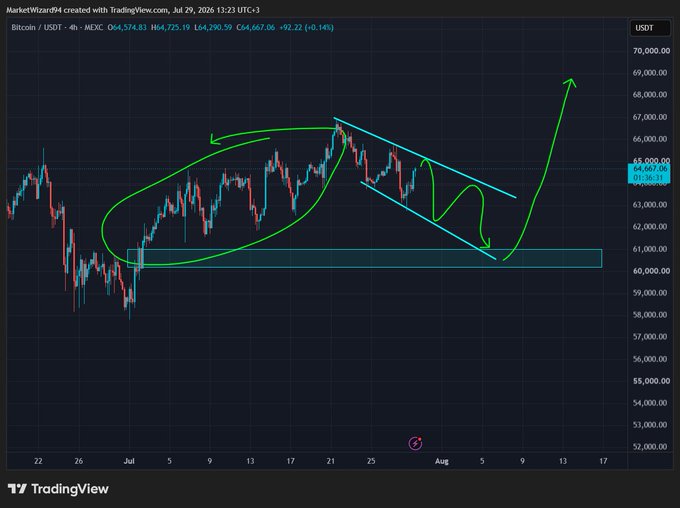680x508 pixels.
Task: Click the Aug date label on time axis
Action: (441, 461)
